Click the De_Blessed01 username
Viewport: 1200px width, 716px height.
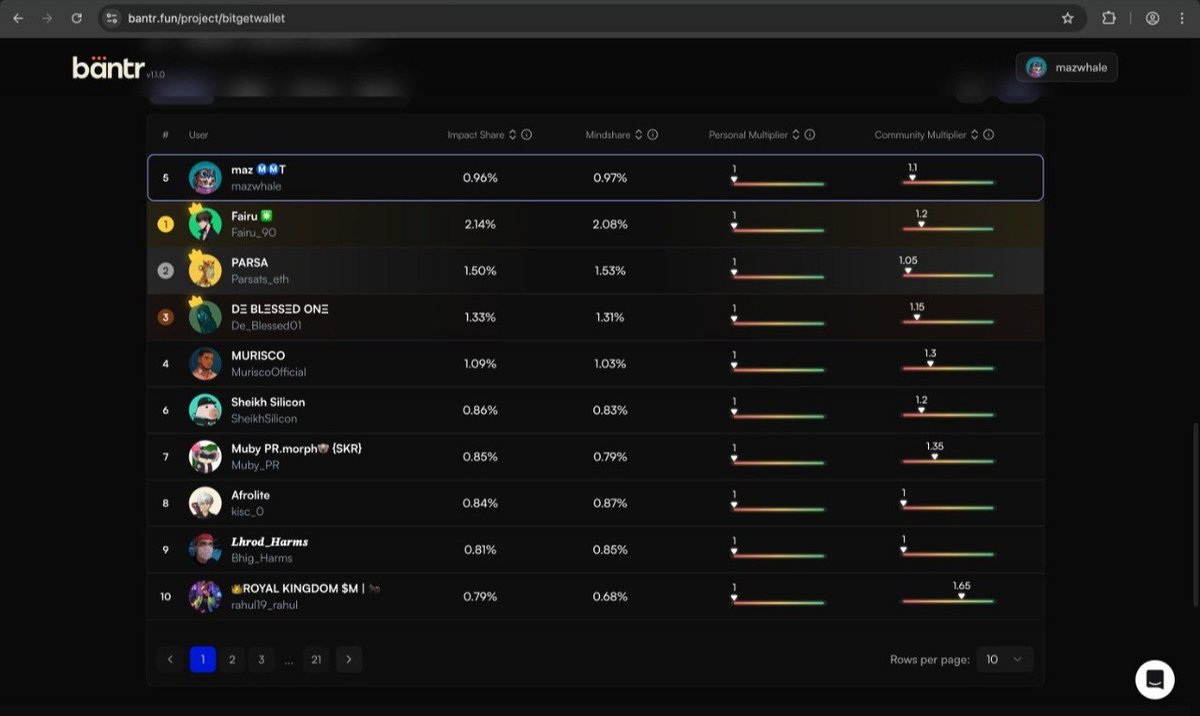(266, 326)
